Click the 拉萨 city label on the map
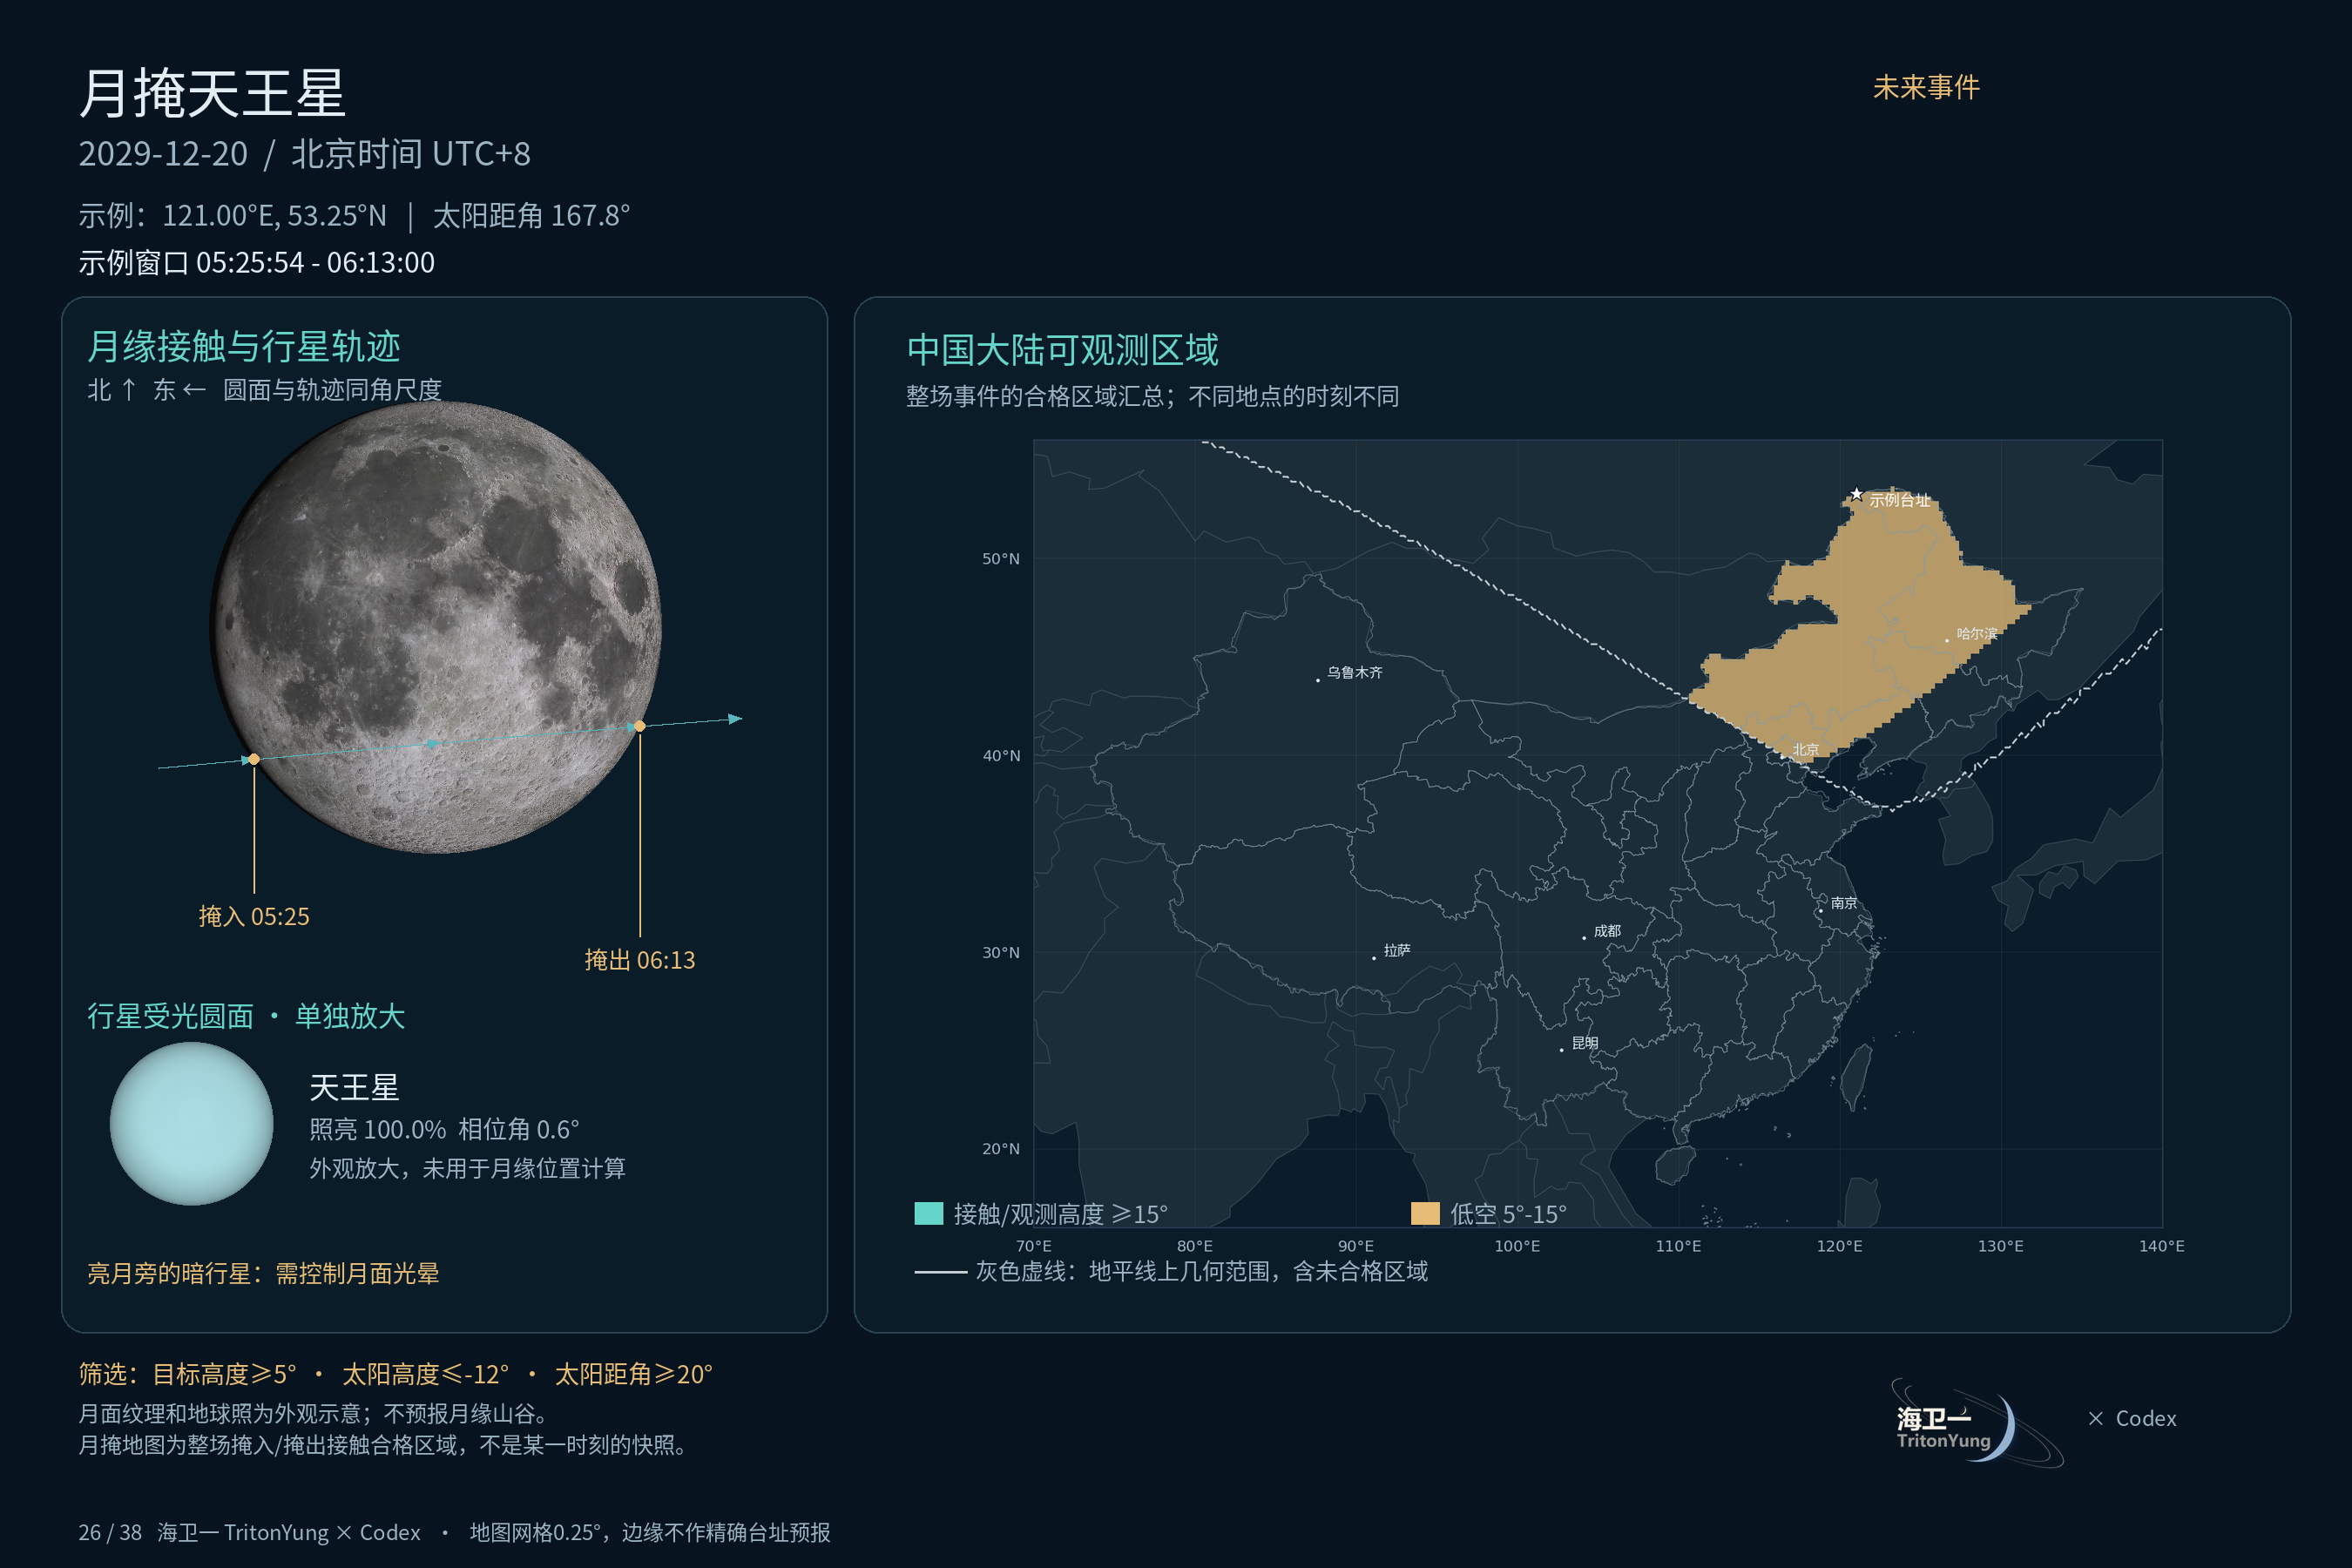The width and height of the screenshot is (2352, 1568). click(1397, 950)
